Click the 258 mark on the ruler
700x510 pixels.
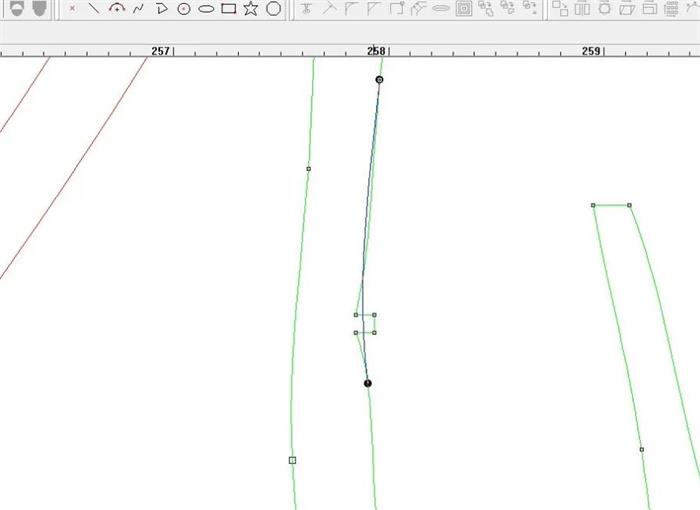coord(376,51)
